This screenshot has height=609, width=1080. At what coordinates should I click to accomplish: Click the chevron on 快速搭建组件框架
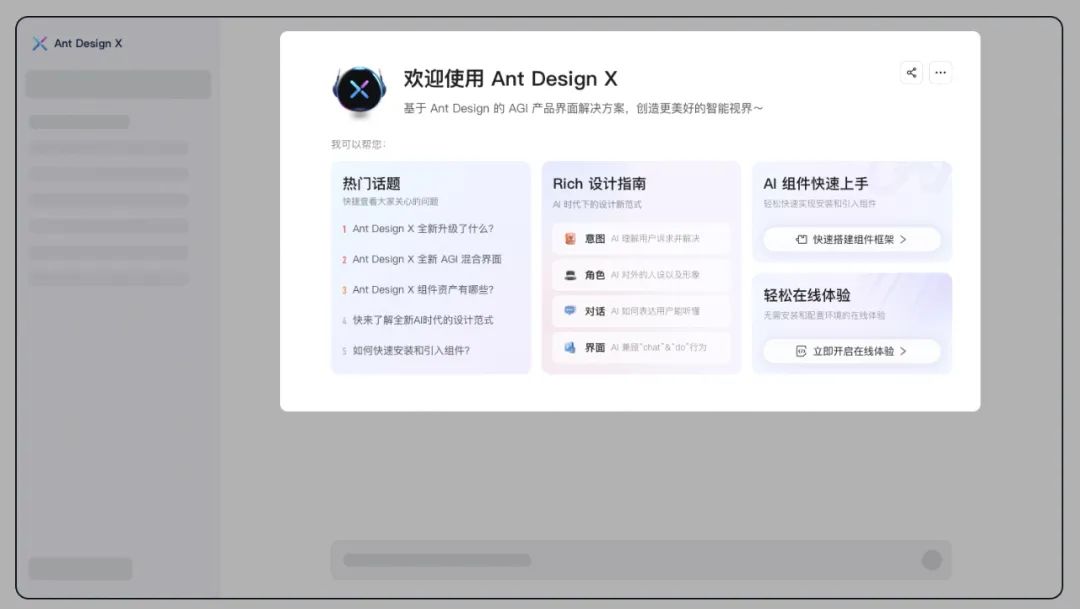pyautogui.click(x=903, y=239)
